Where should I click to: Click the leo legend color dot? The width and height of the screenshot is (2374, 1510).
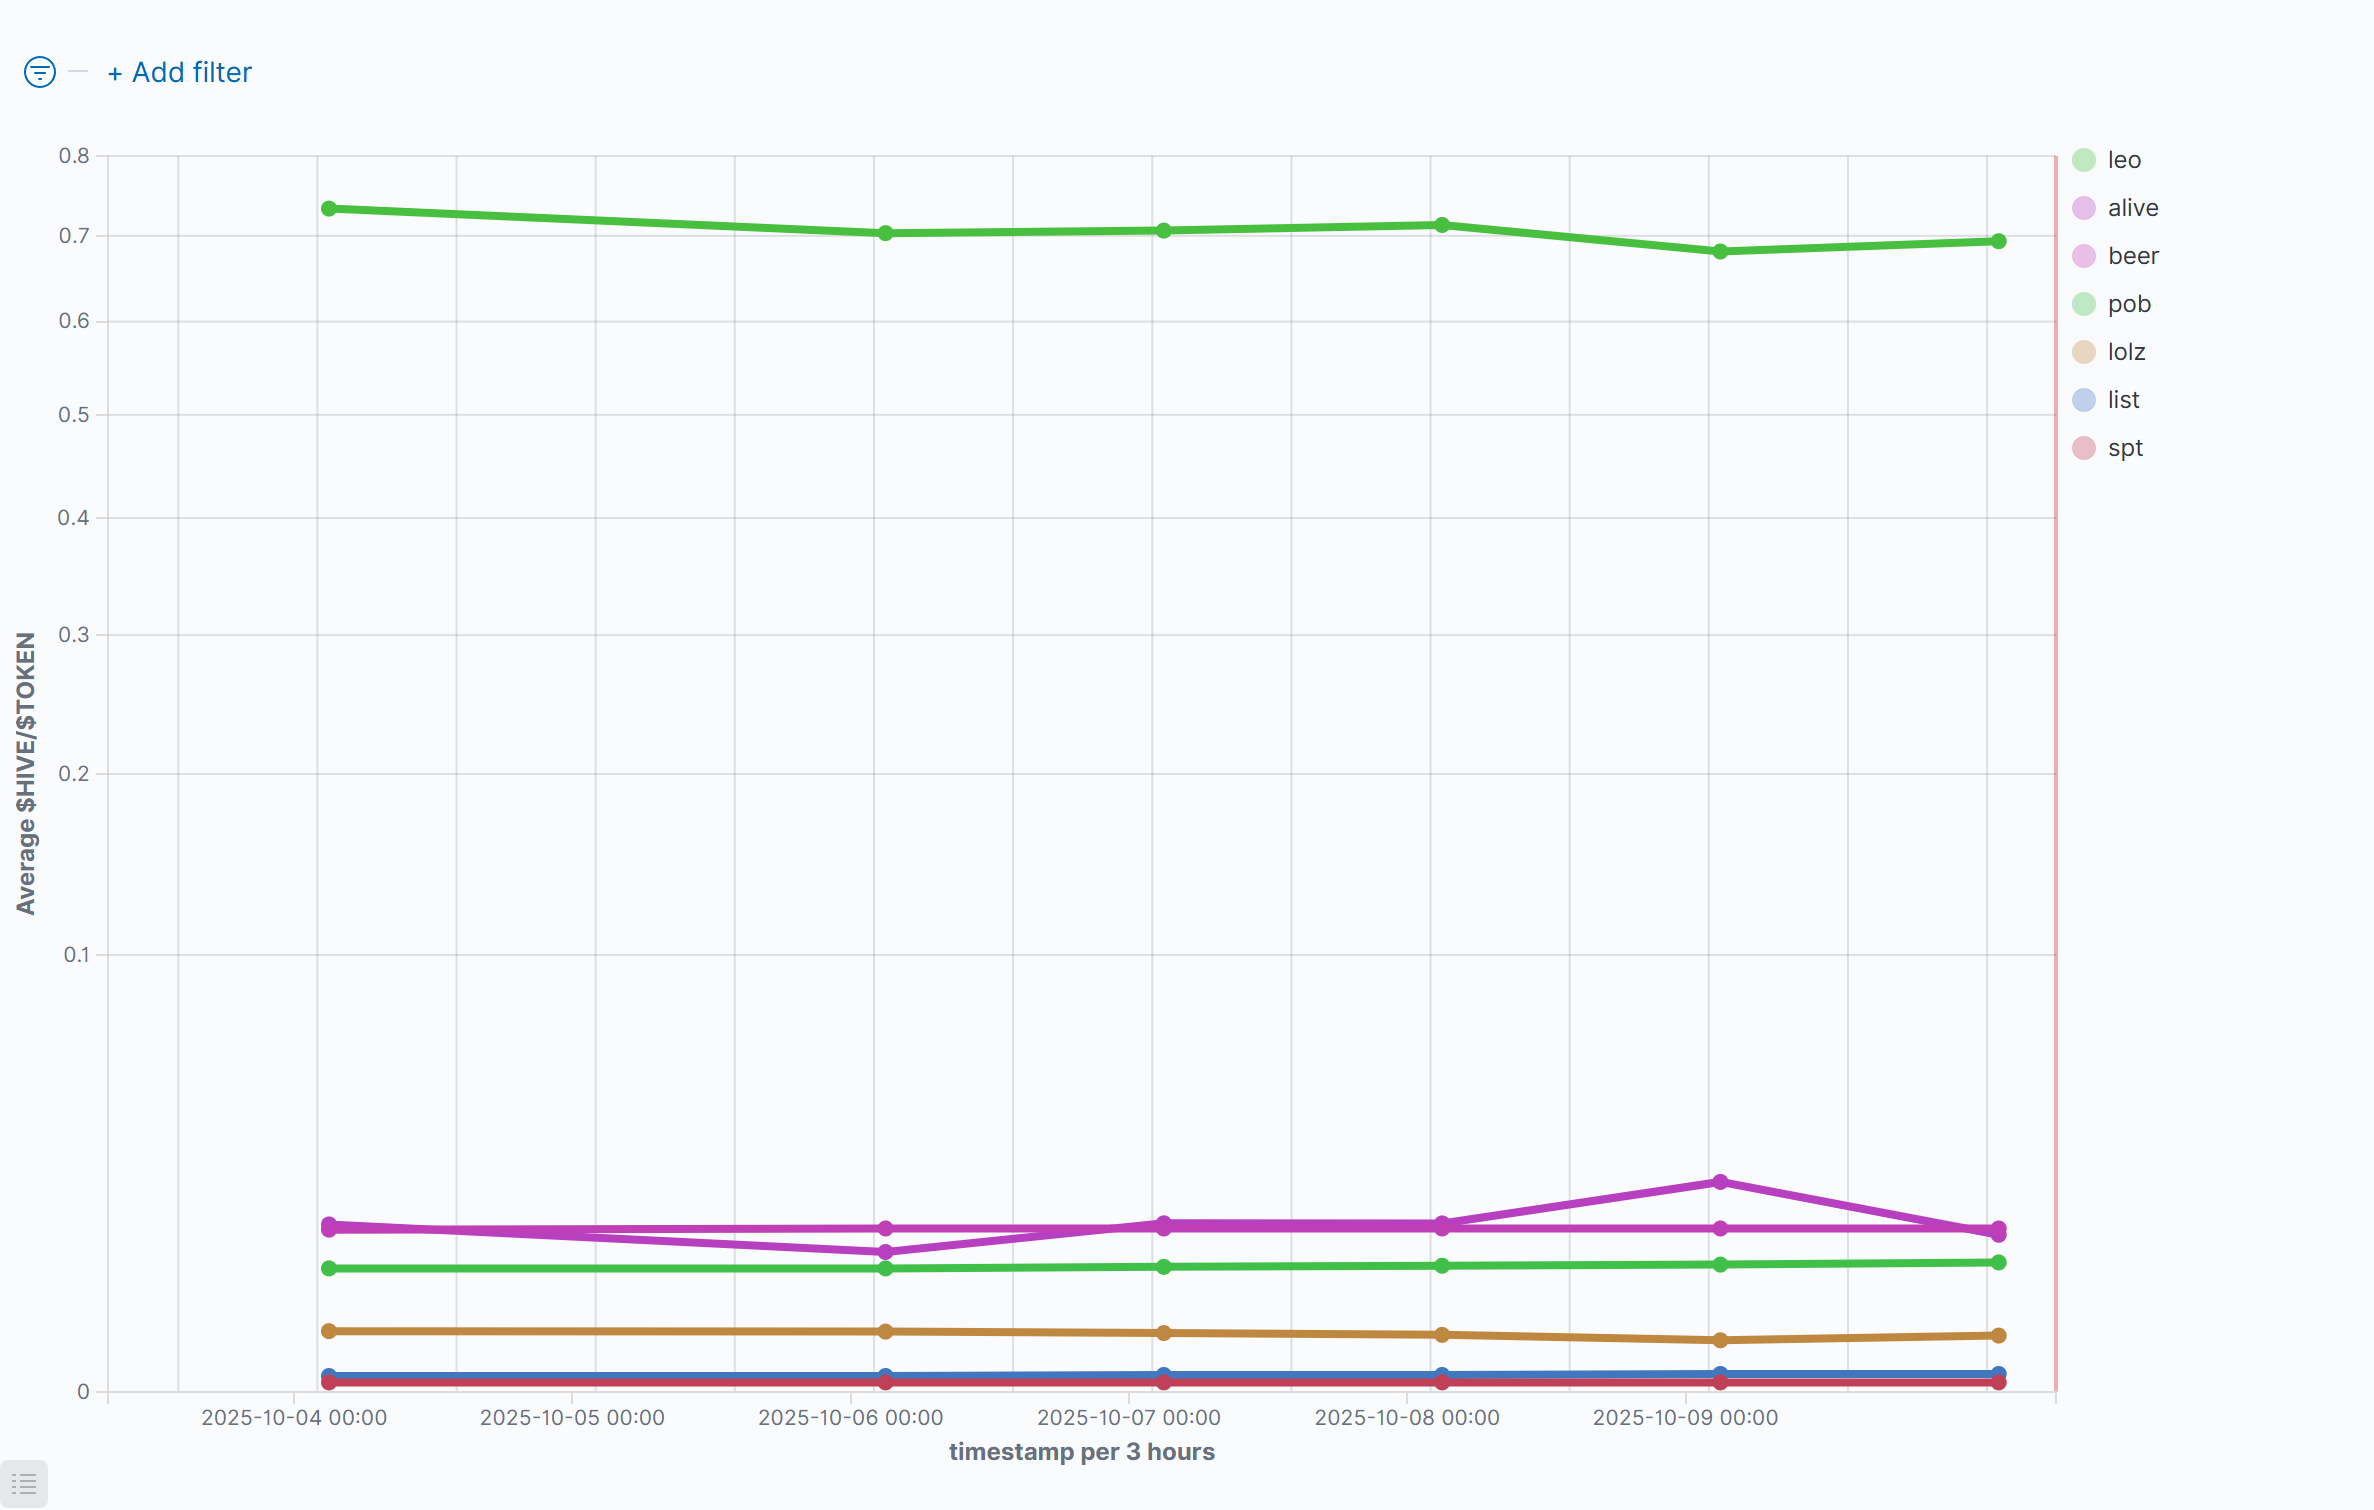coord(2084,160)
